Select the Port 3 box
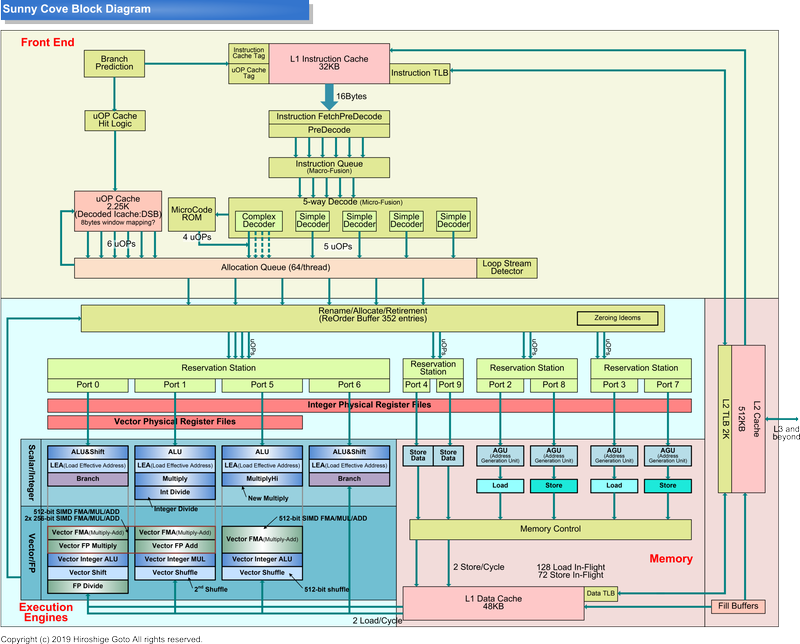The height and width of the screenshot is (644, 800). click(614, 385)
